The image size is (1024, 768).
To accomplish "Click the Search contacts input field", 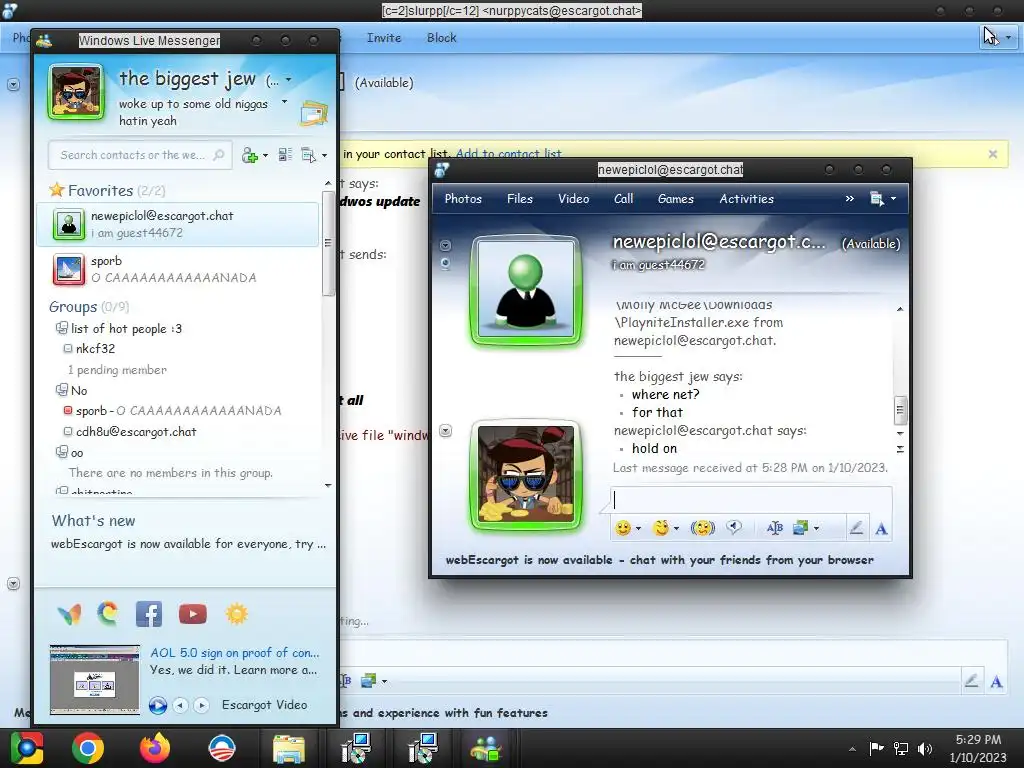I will click(140, 155).
